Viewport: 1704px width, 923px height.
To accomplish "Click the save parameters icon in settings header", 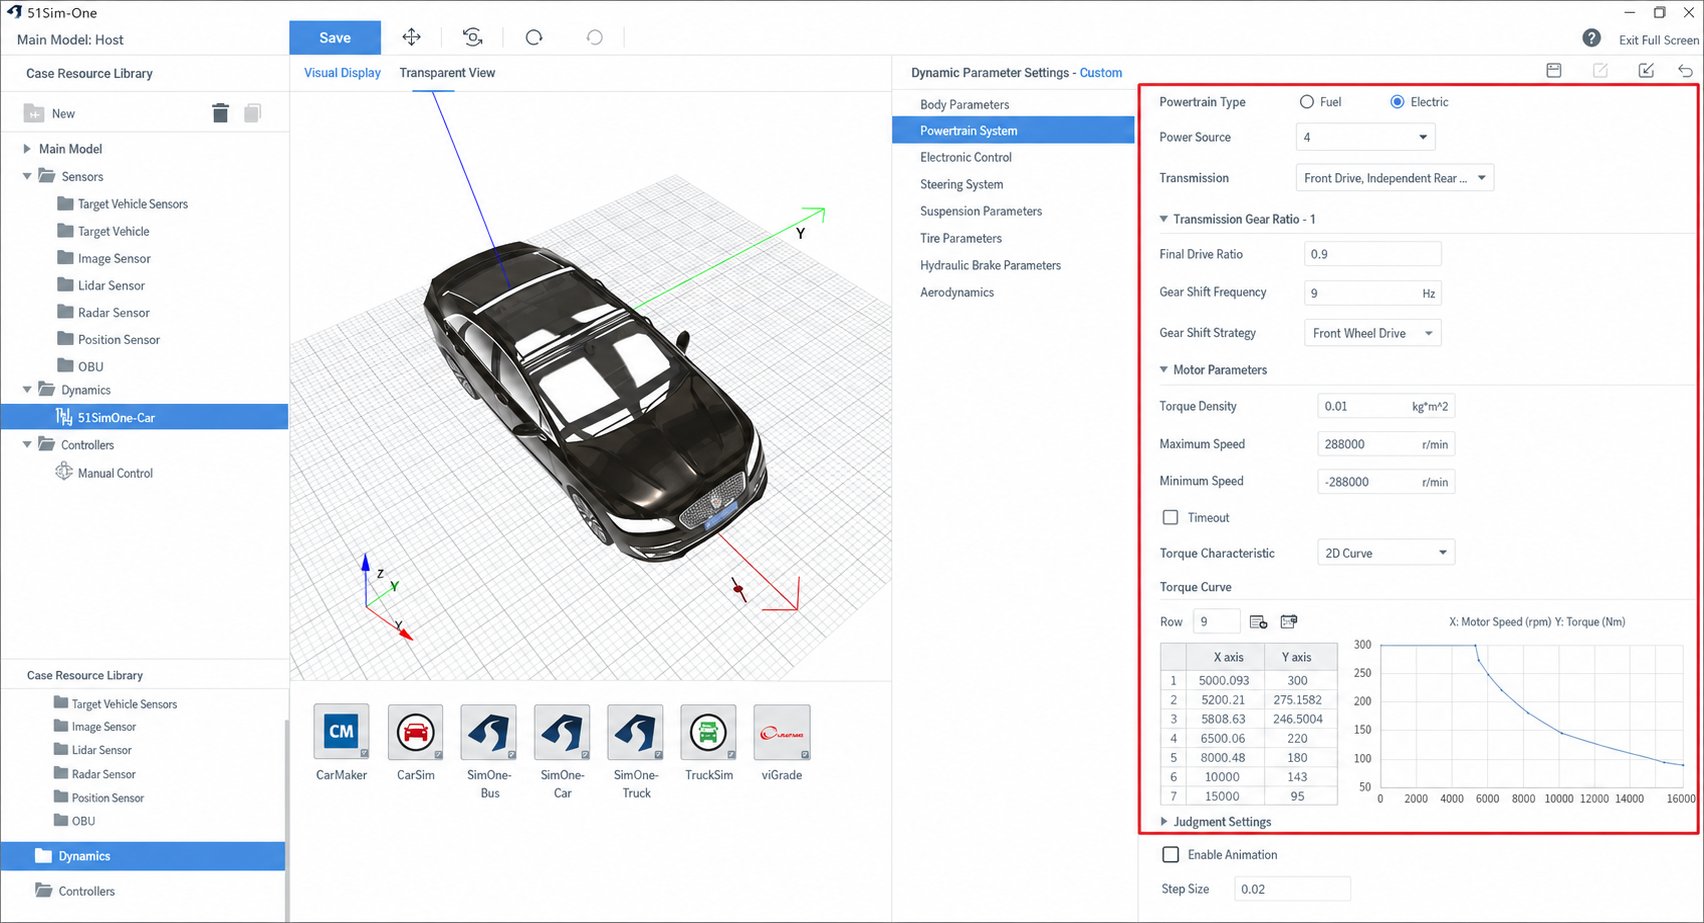I will pyautogui.click(x=1554, y=70).
